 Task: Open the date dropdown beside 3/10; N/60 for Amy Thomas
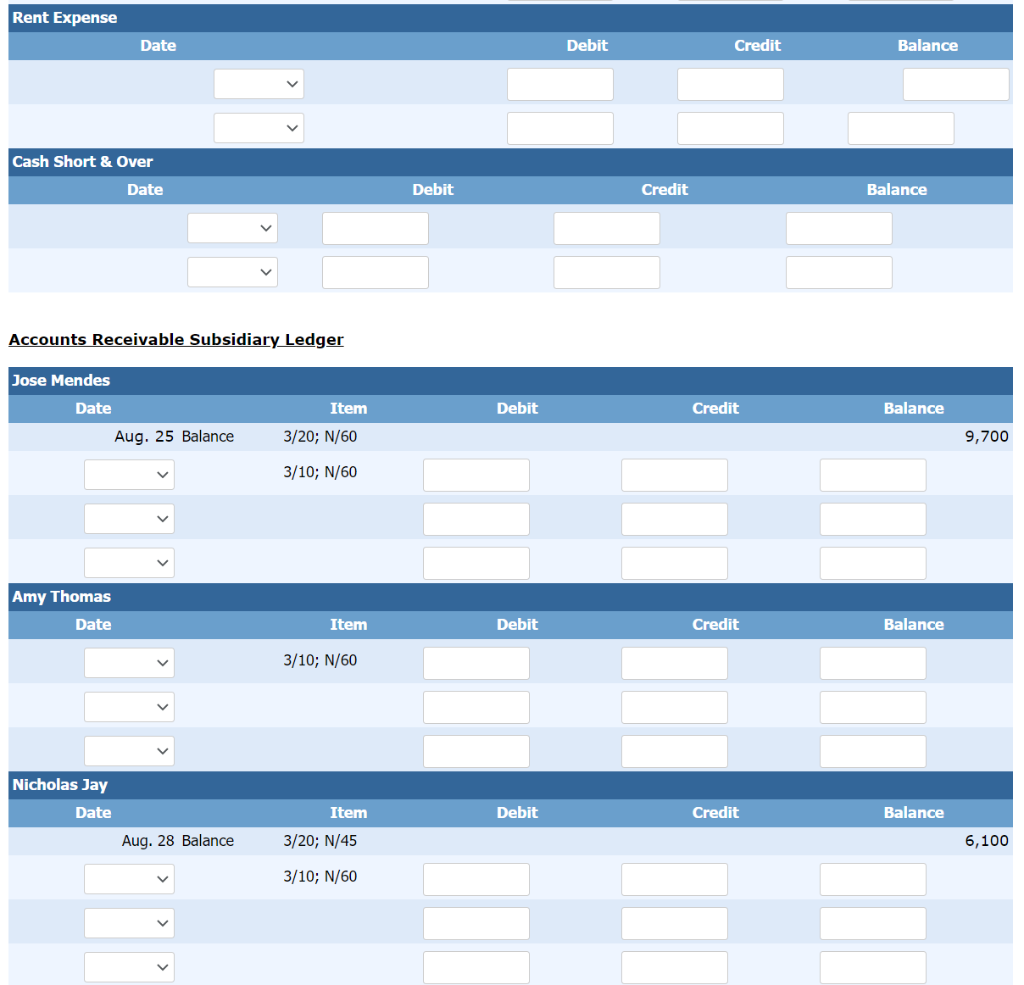[x=129, y=662]
